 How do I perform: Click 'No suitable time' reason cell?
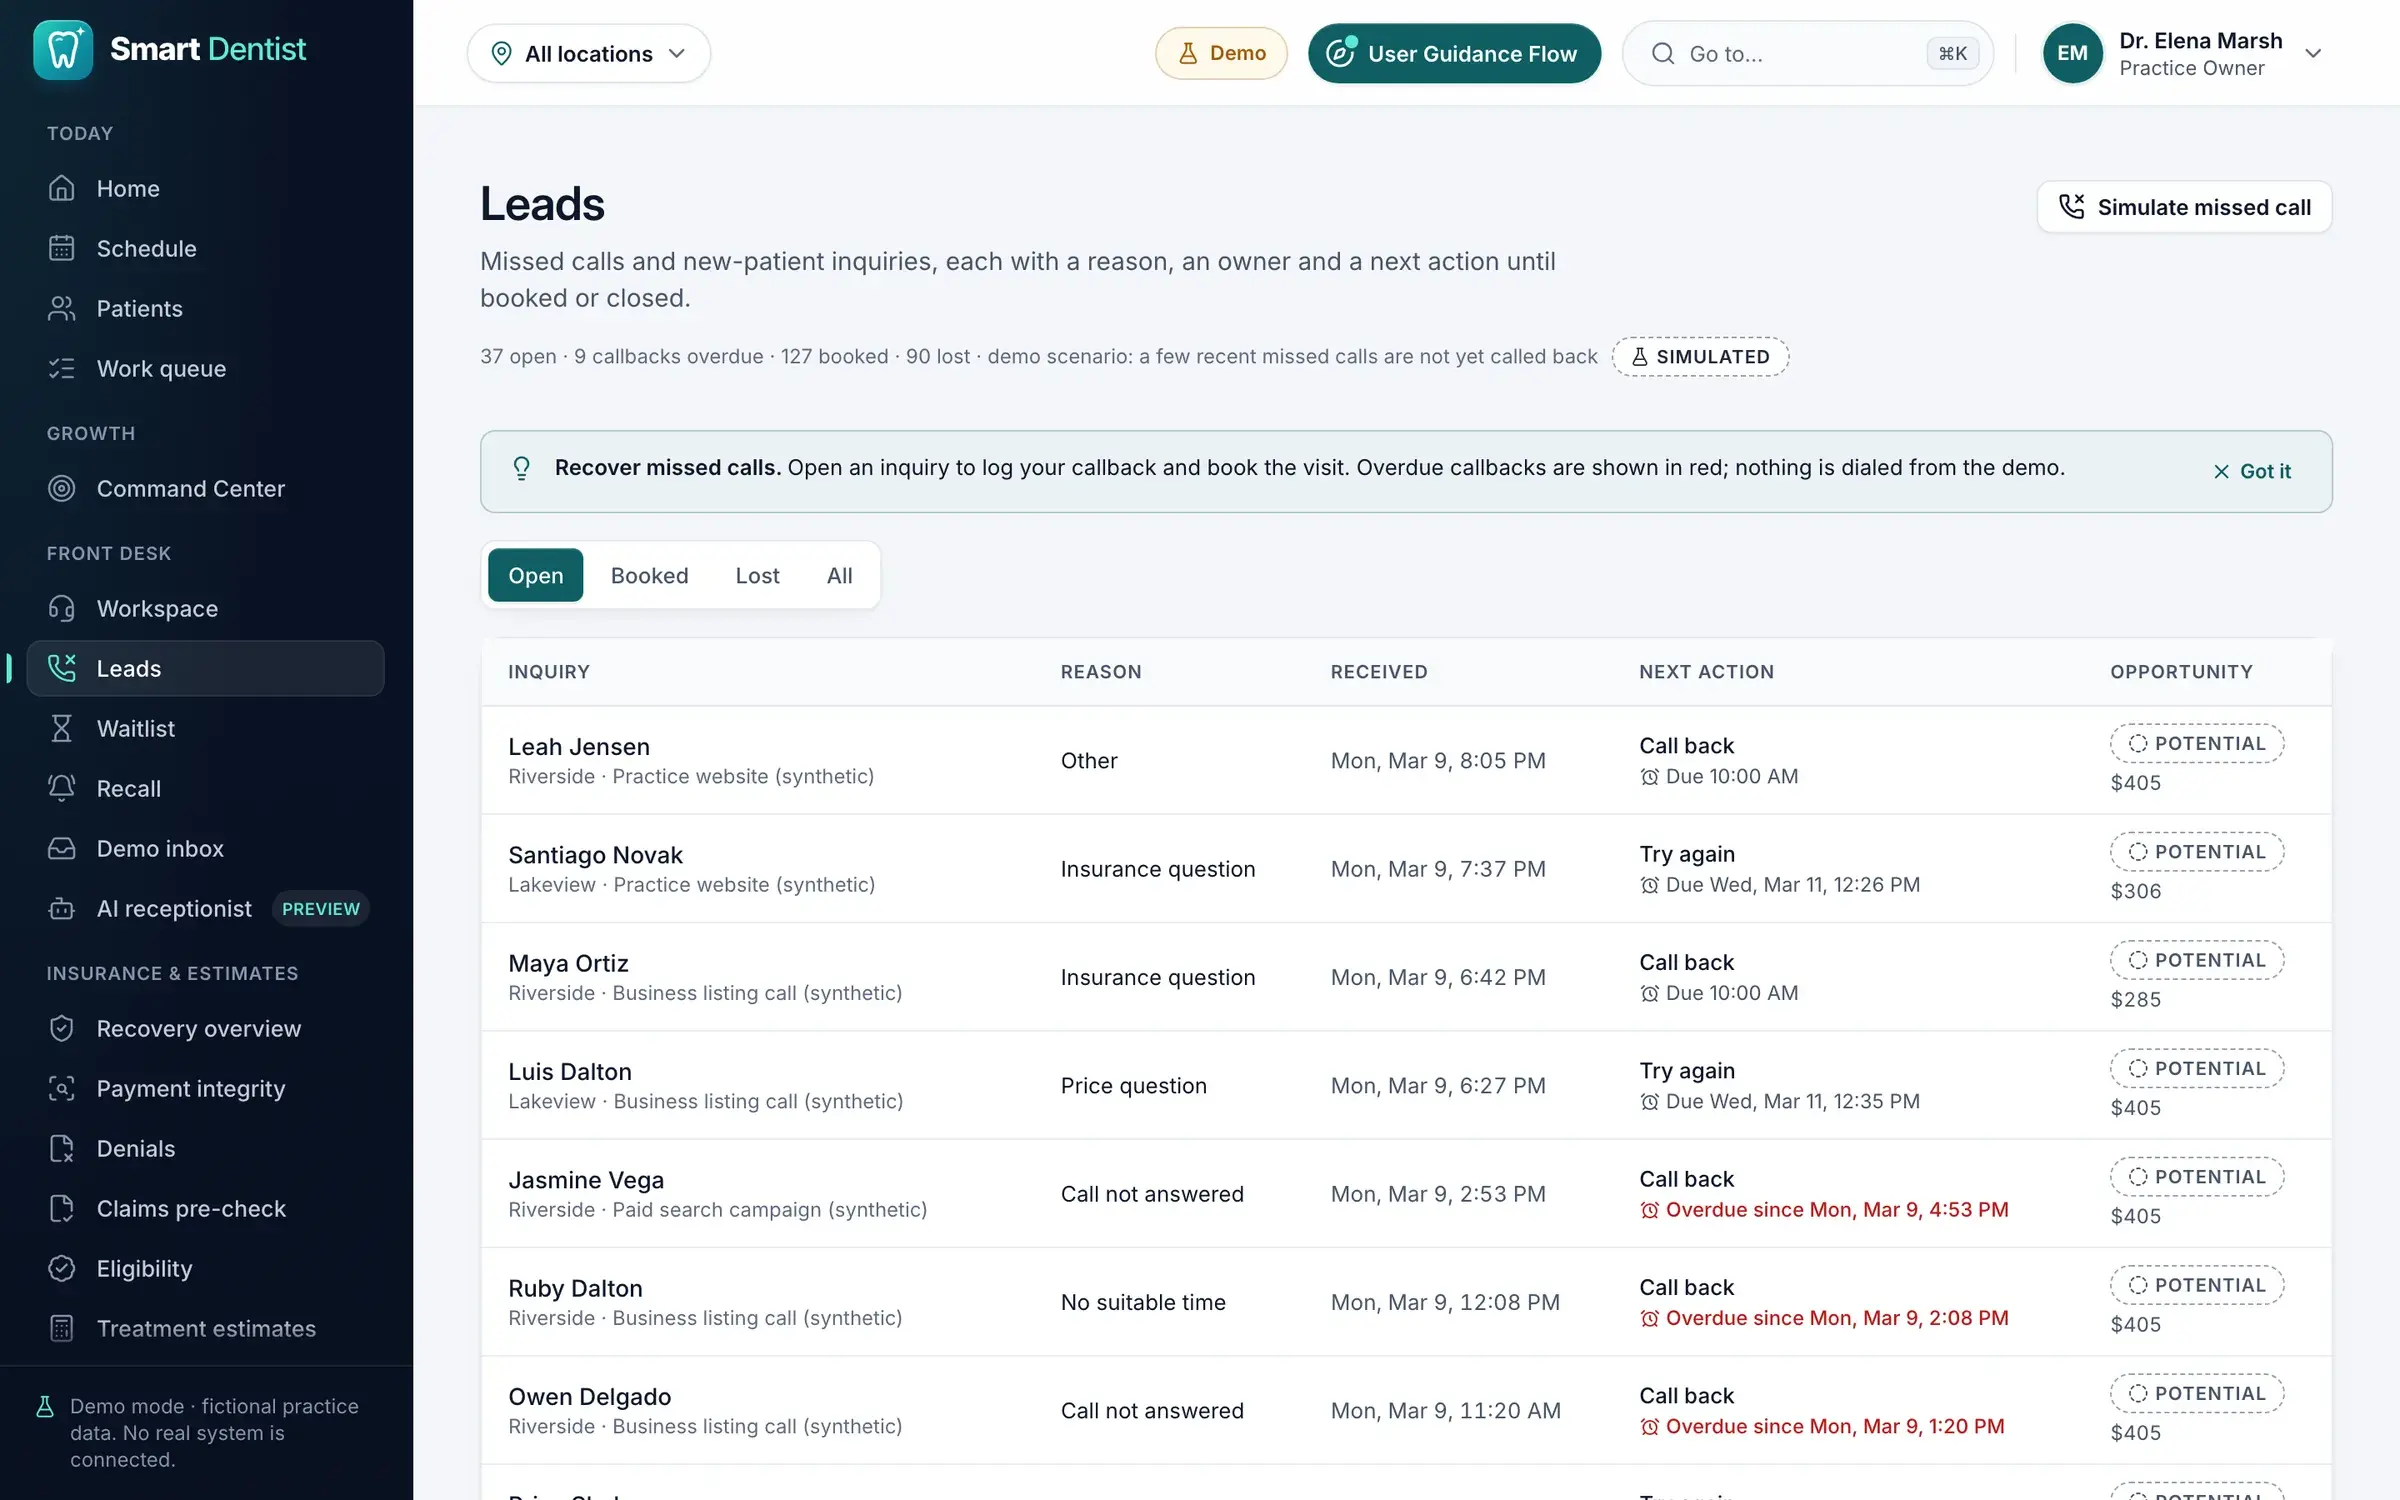(1143, 1302)
